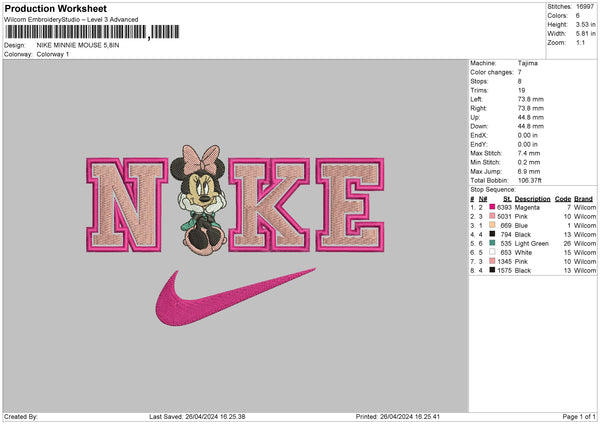600x424 pixels.
Task: Click the 'Color changes:' label
Action: pos(492,72)
